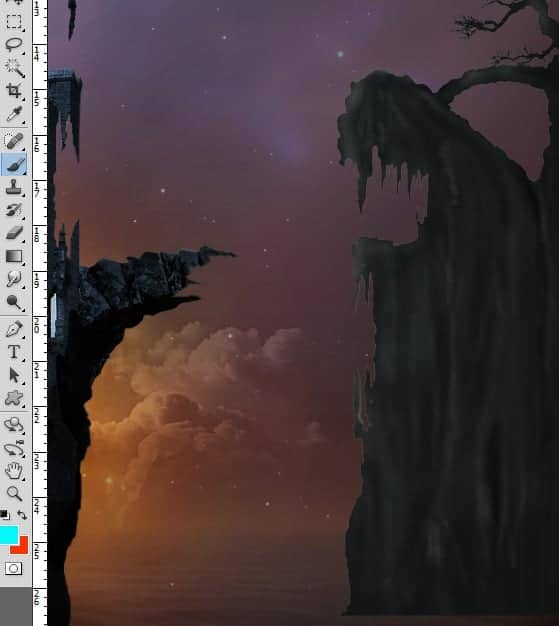
Task: Toggle Quick Mask mode
Action: click(x=13, y=569)
